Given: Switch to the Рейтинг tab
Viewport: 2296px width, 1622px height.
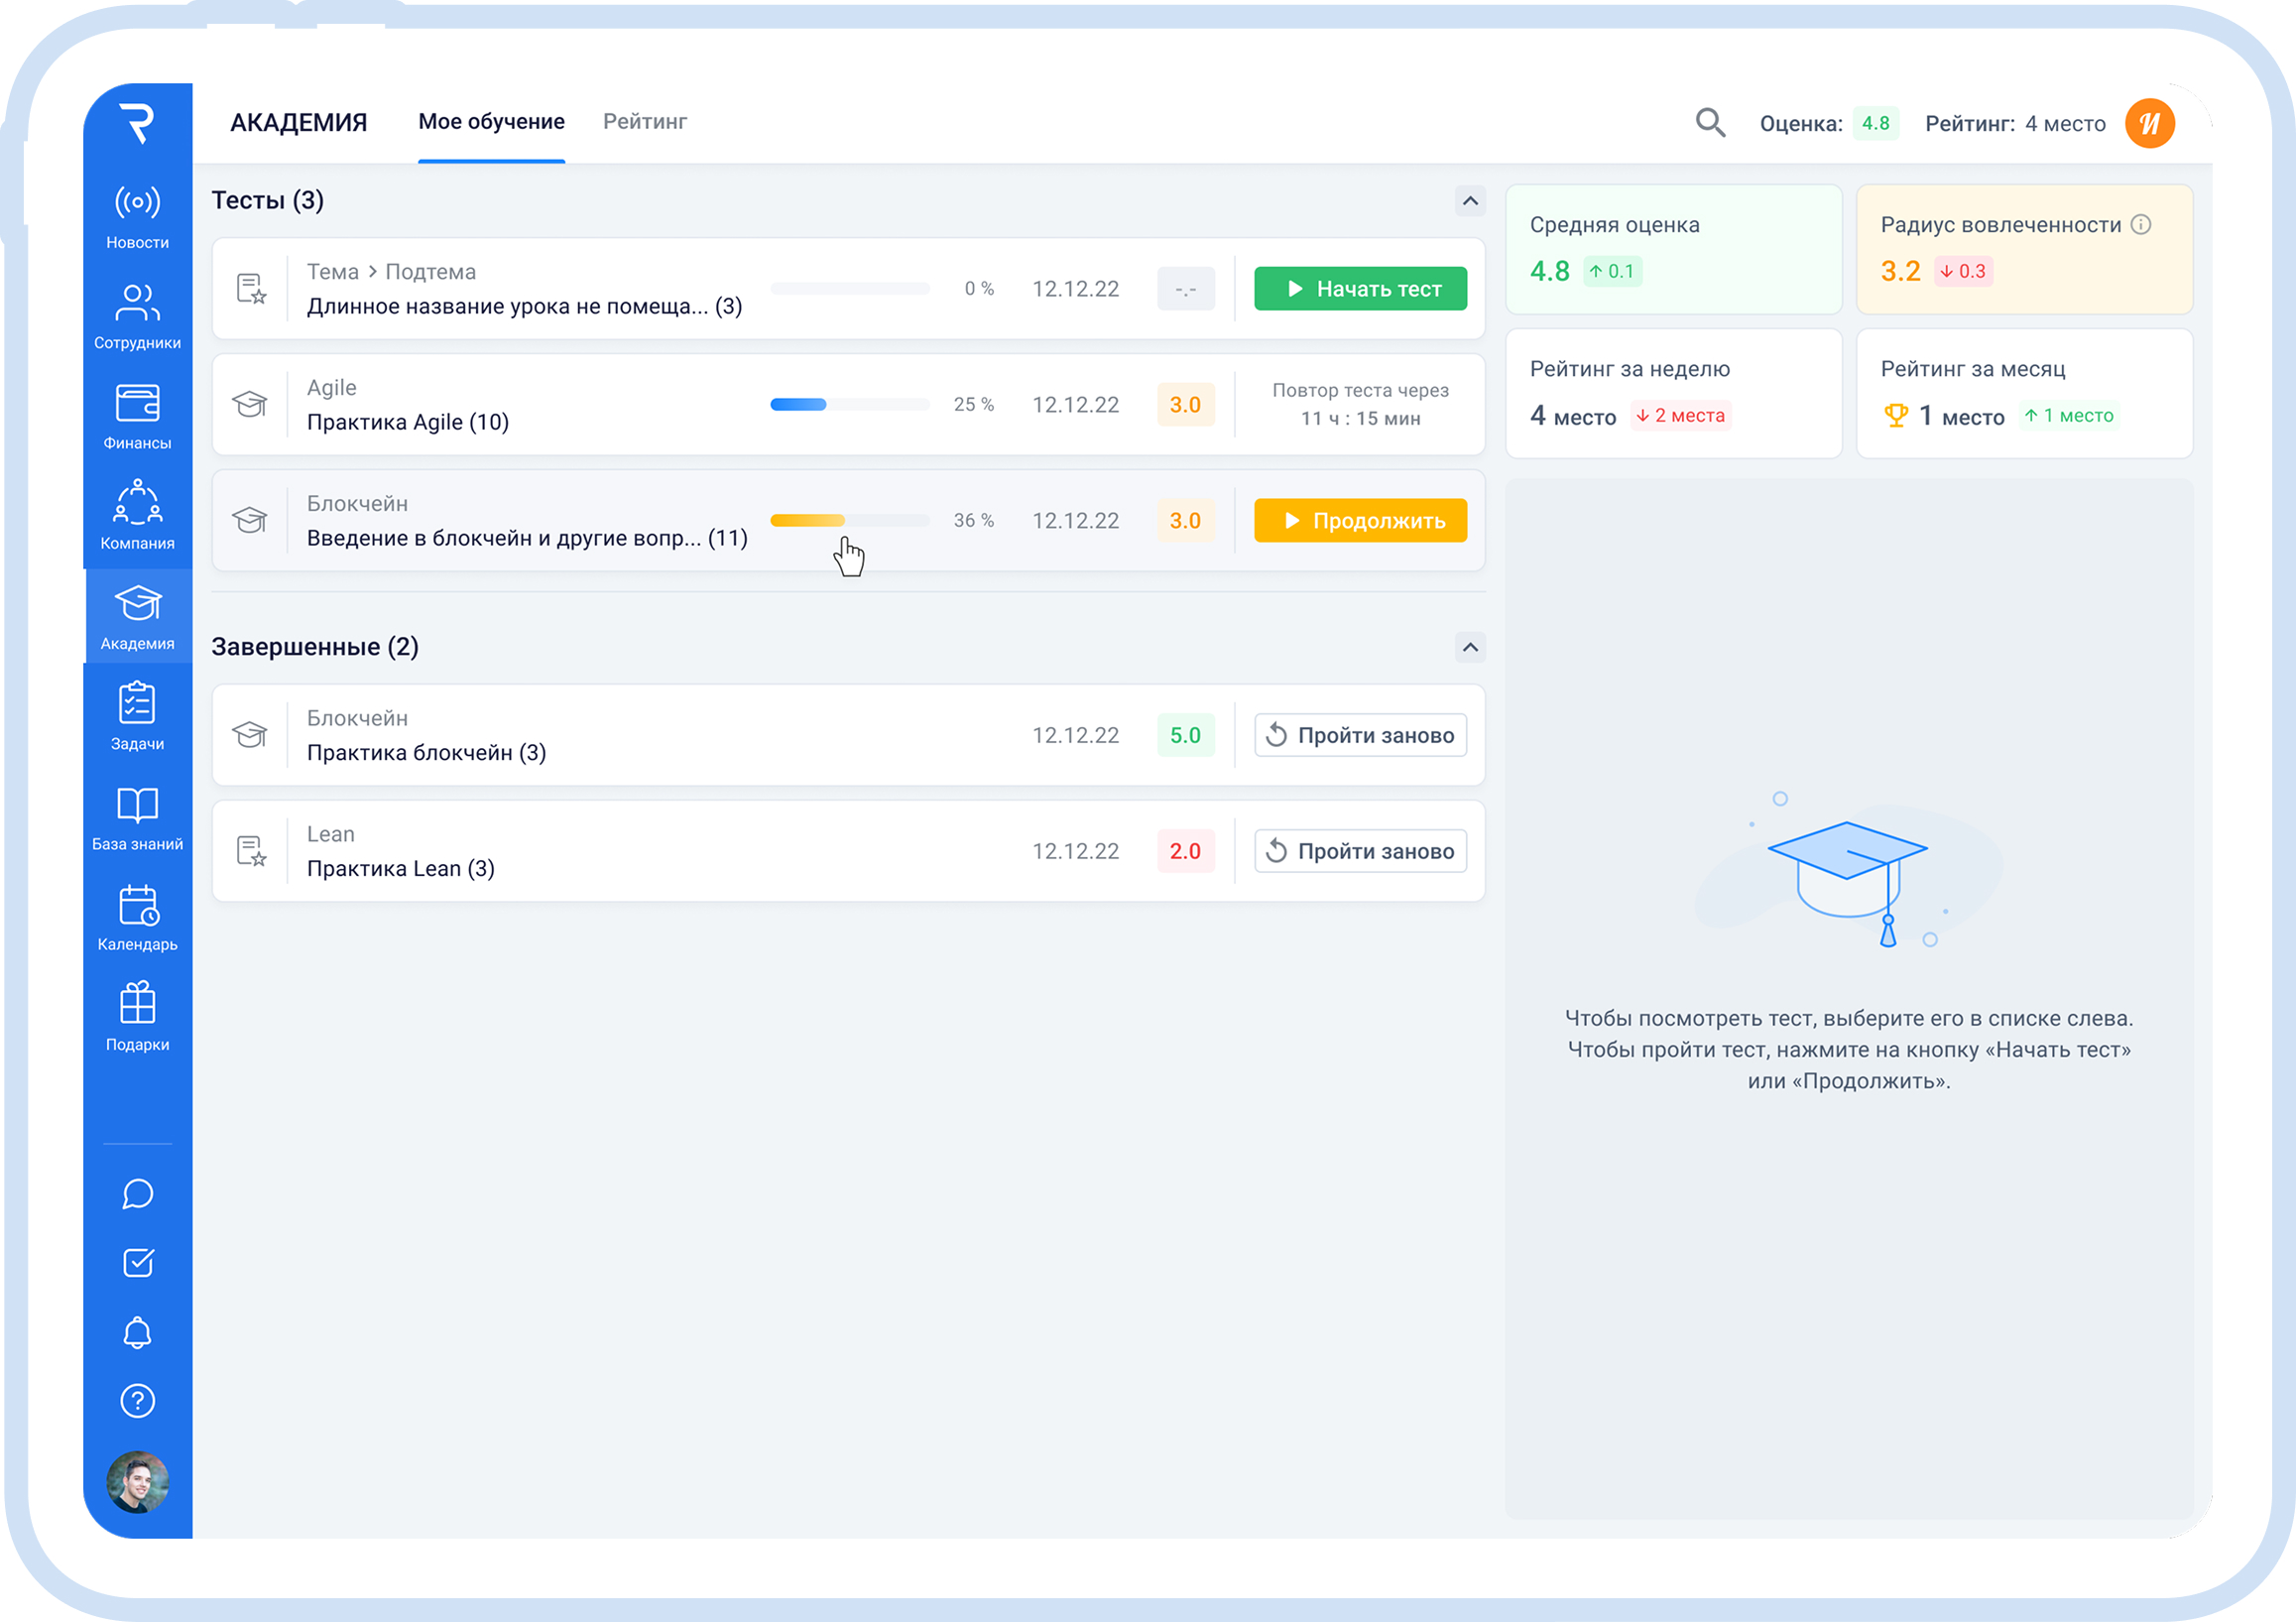Looking at the screenshot, I should click(645, 122).
